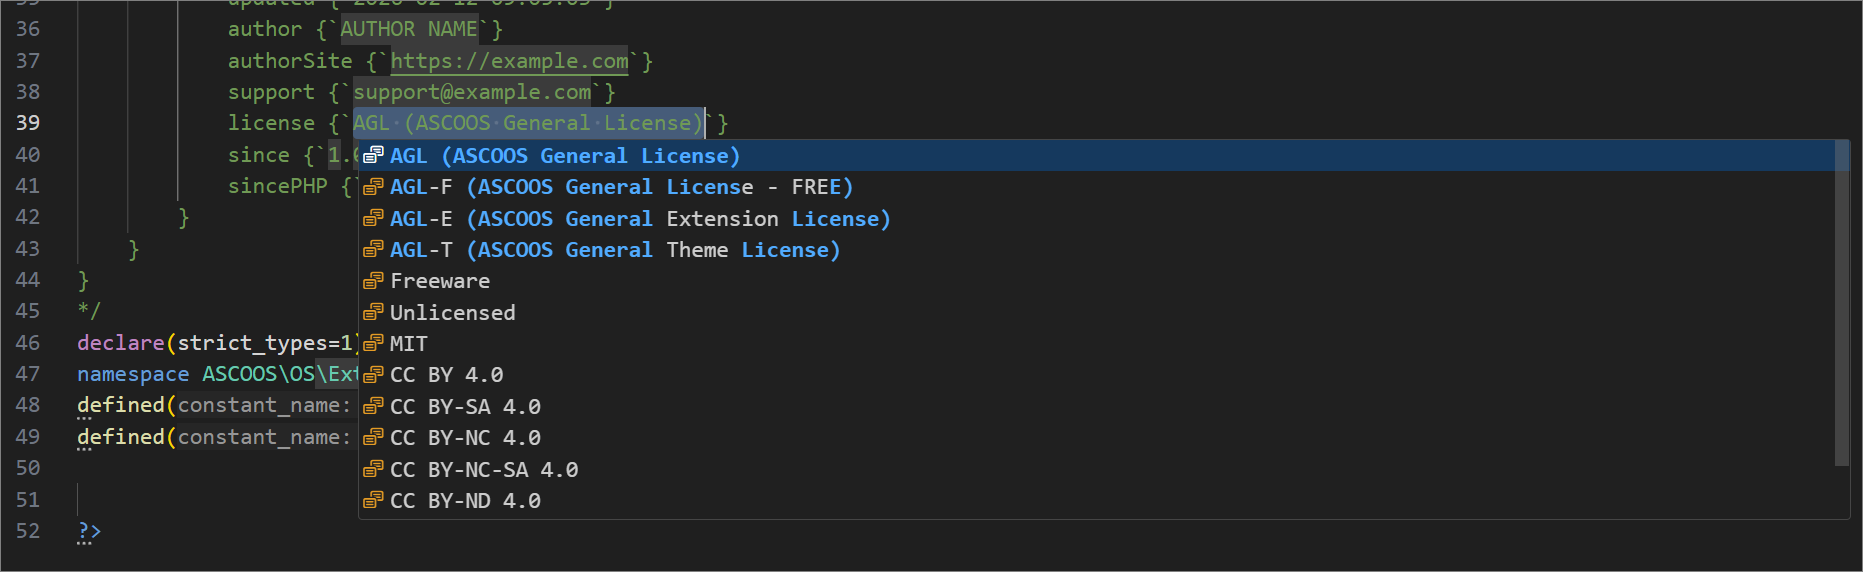Click the 'since' property on line 40

point(259,155)
